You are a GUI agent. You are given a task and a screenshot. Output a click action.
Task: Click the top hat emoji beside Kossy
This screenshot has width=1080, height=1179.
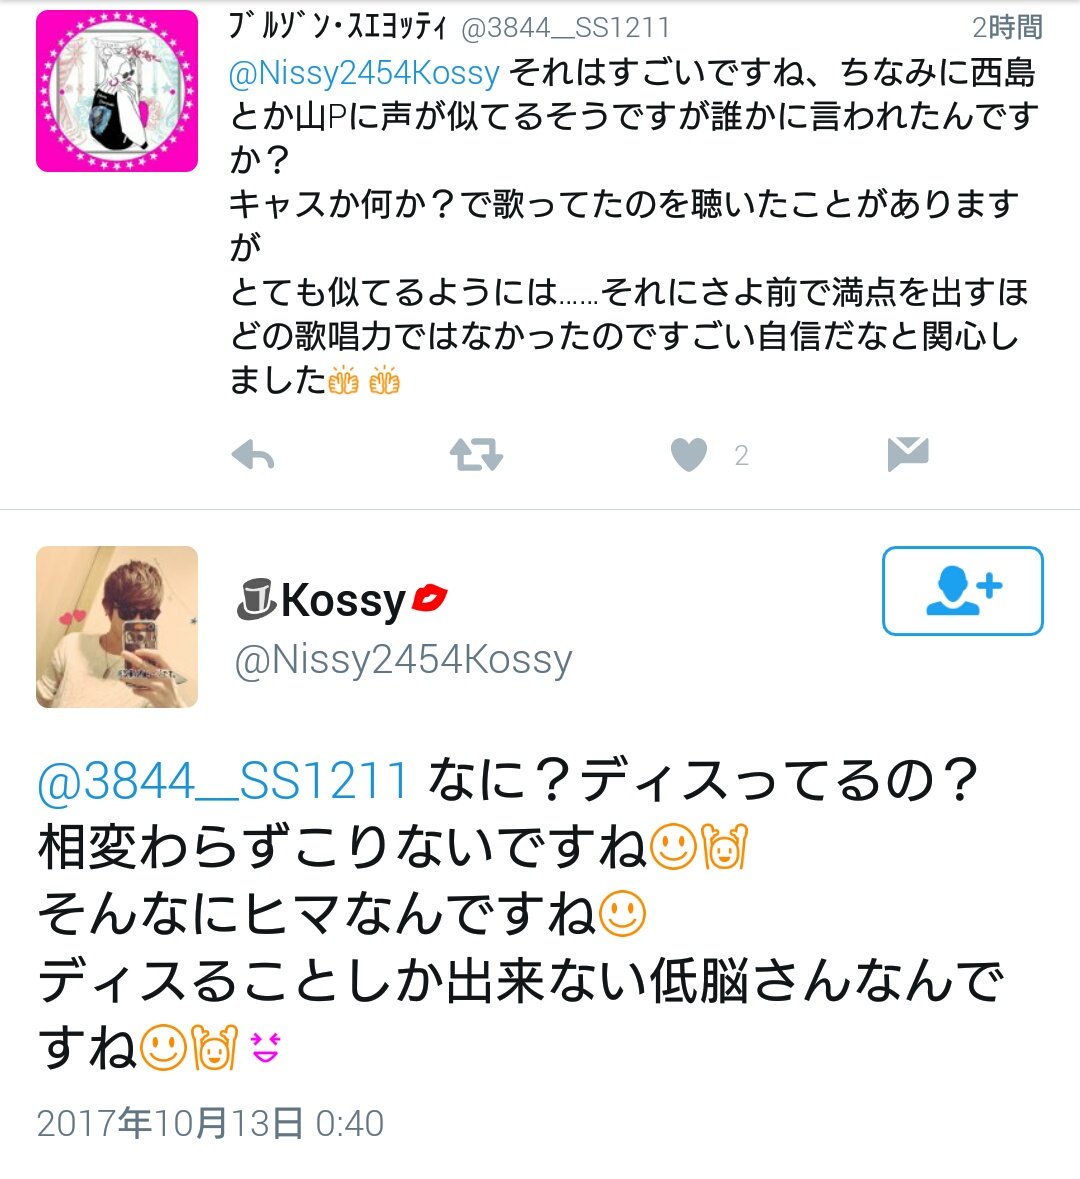point(256,599)
